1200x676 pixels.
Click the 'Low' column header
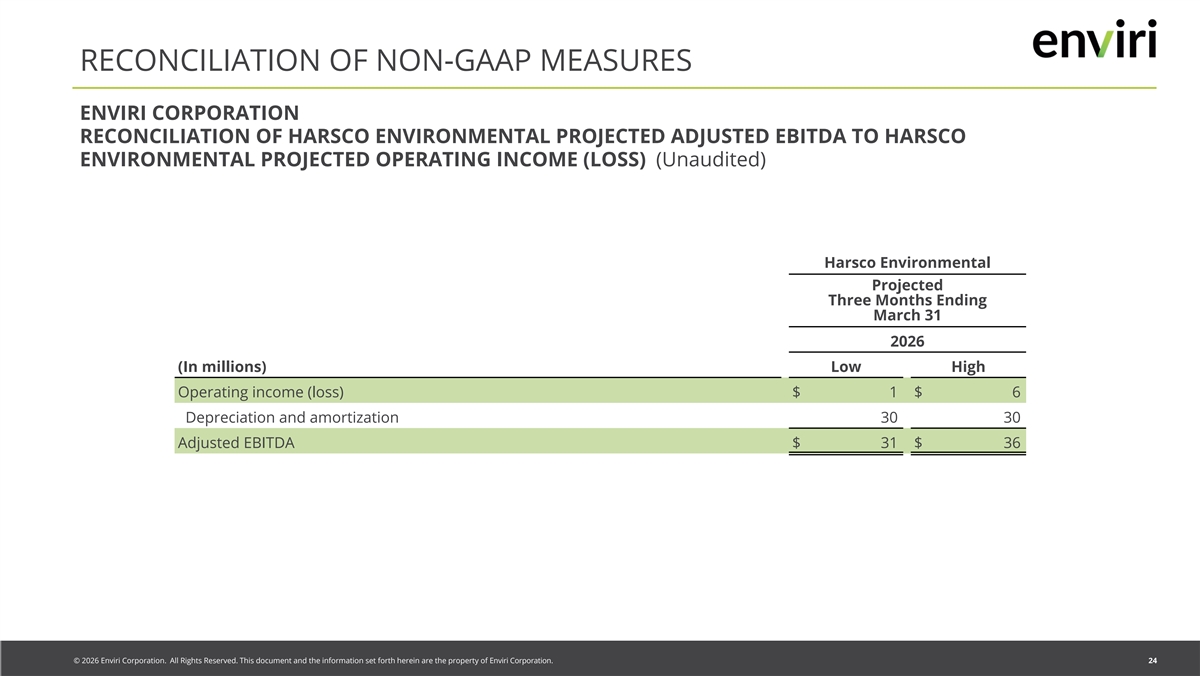pos(846,366)
